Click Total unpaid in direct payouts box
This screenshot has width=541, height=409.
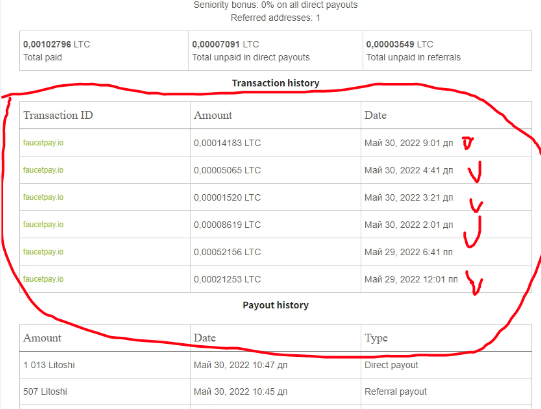click(x=275, y=51)
